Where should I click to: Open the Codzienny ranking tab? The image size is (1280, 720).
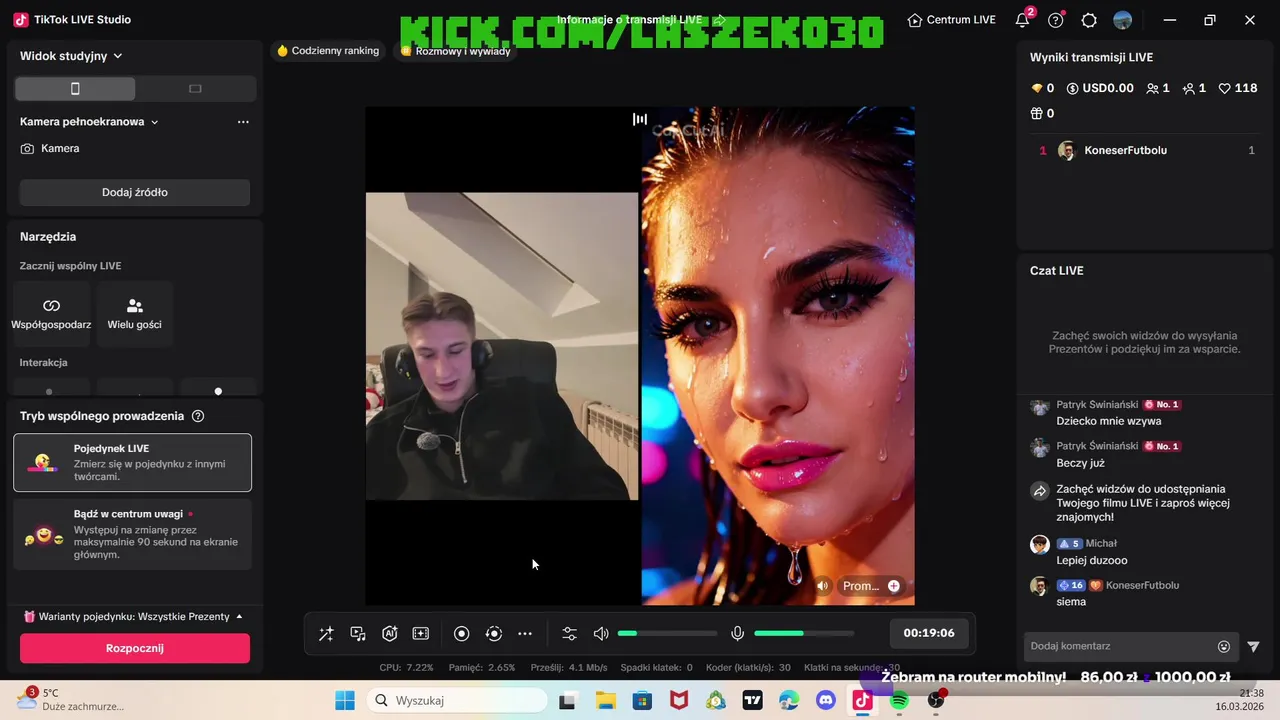(328, 51)
